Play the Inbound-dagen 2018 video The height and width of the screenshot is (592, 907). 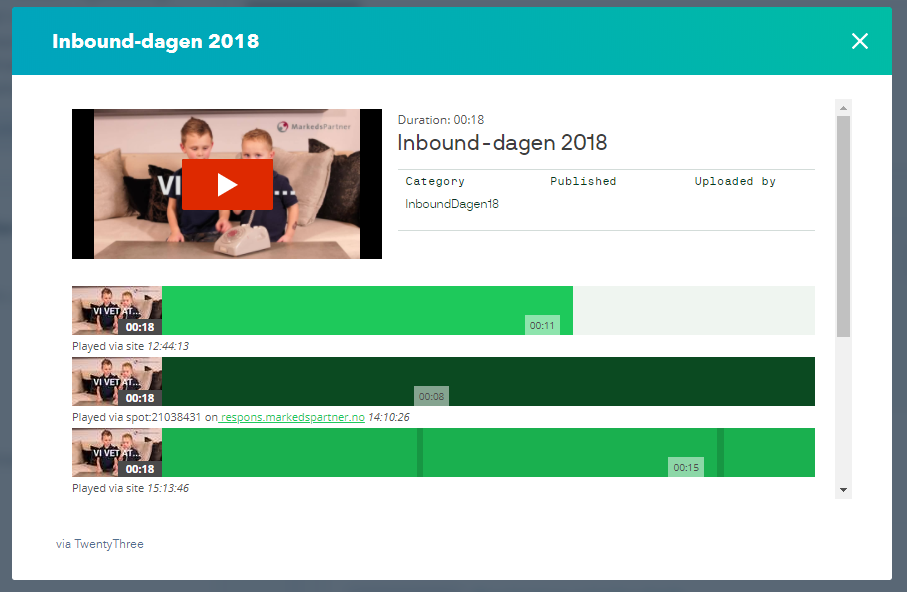[x=227, y=185]
